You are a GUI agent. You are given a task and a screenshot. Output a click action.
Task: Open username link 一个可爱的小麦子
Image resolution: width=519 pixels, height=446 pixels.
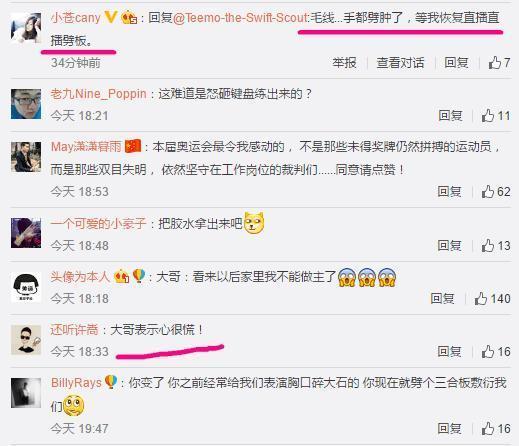[x=99, y=224]
